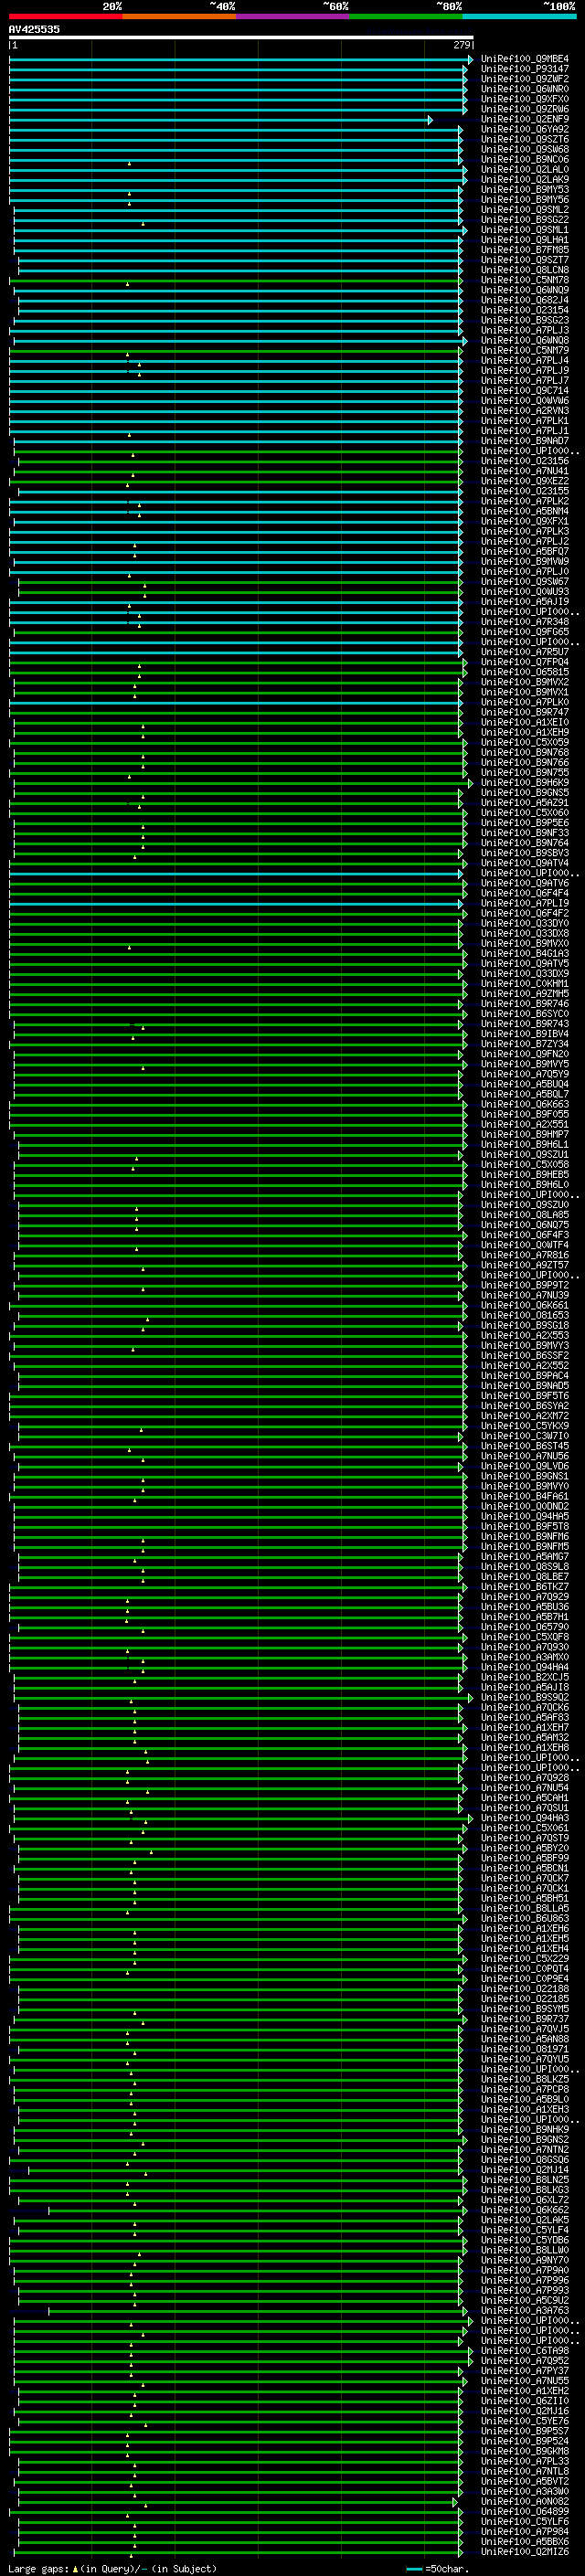Select the UniRef100_Q9C714 label
The image size is (585, 2576).
(x=525, y=391)
